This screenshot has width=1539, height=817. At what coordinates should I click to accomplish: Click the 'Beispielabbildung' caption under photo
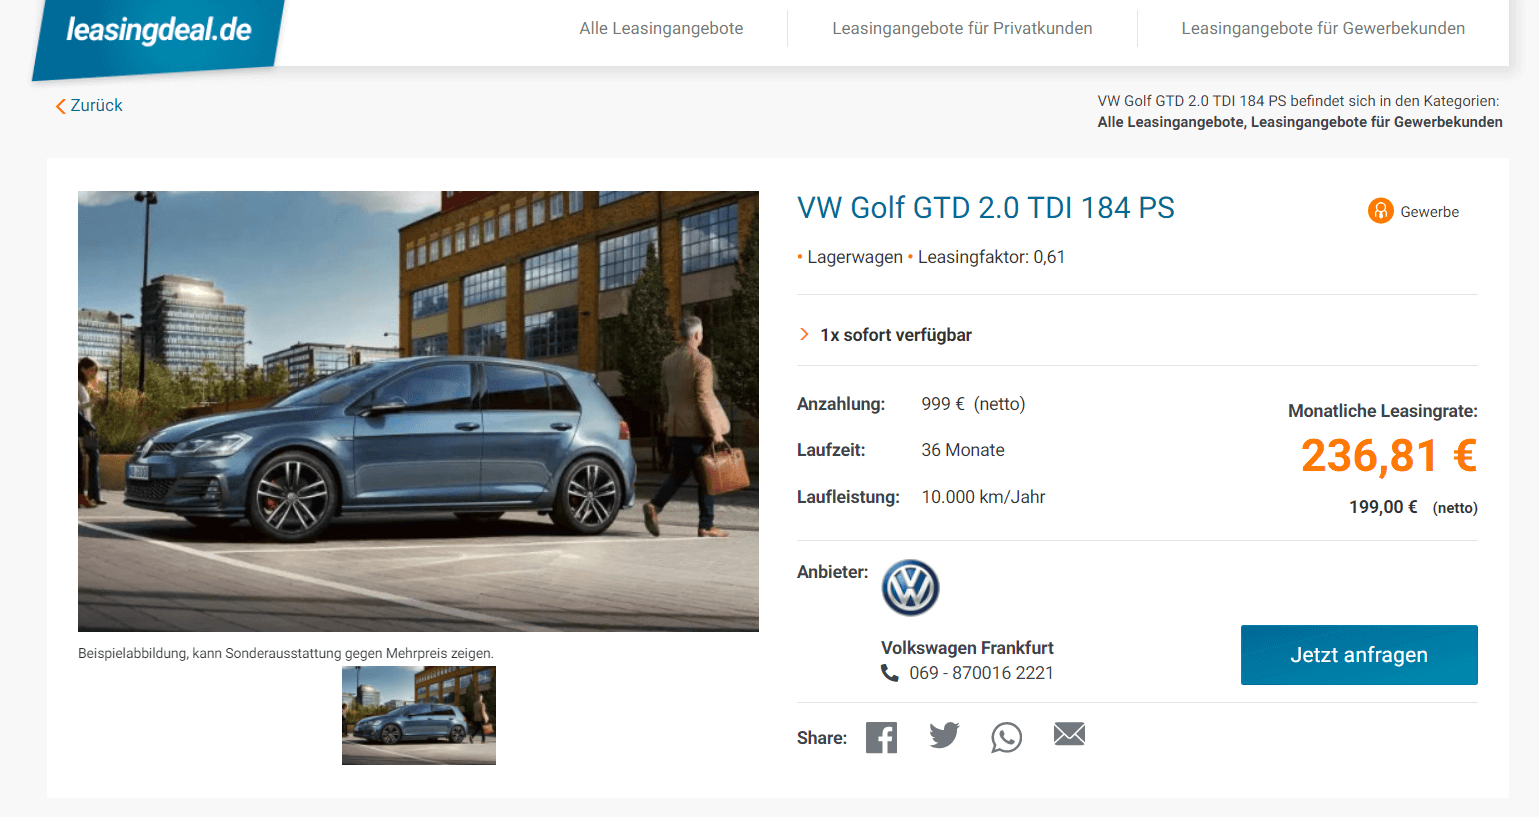click(286, 653)
